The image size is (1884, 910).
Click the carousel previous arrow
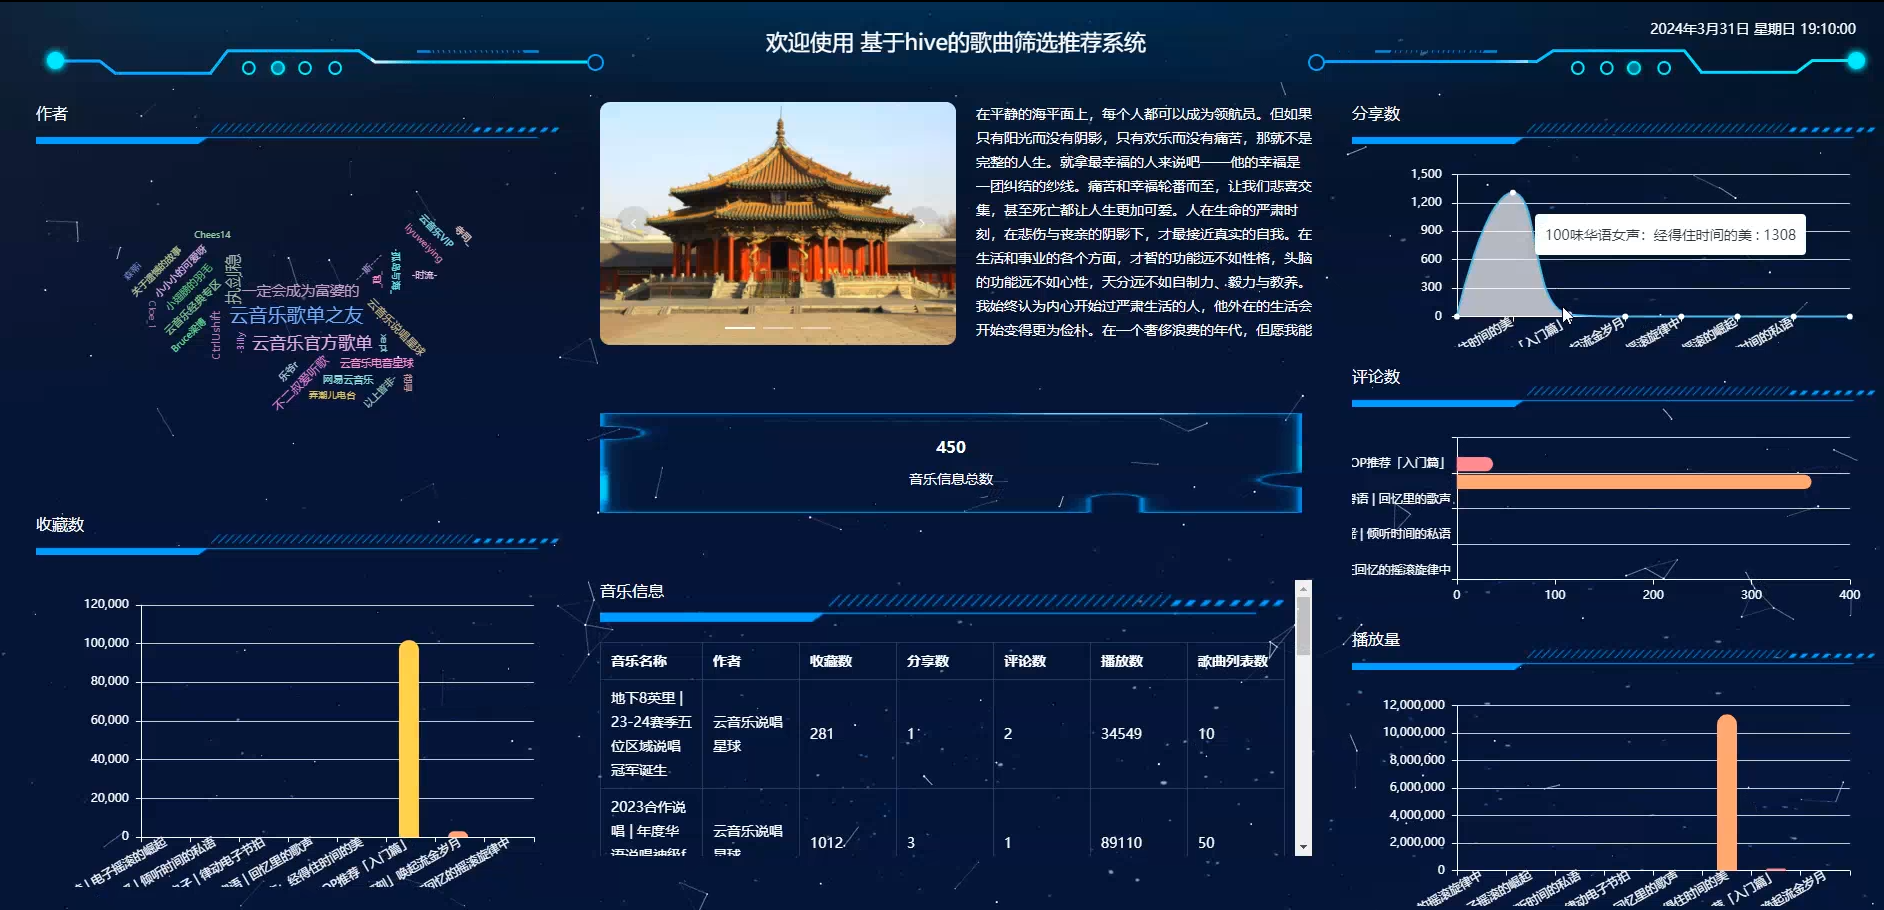pyautogui.click(x=633, y=223)
